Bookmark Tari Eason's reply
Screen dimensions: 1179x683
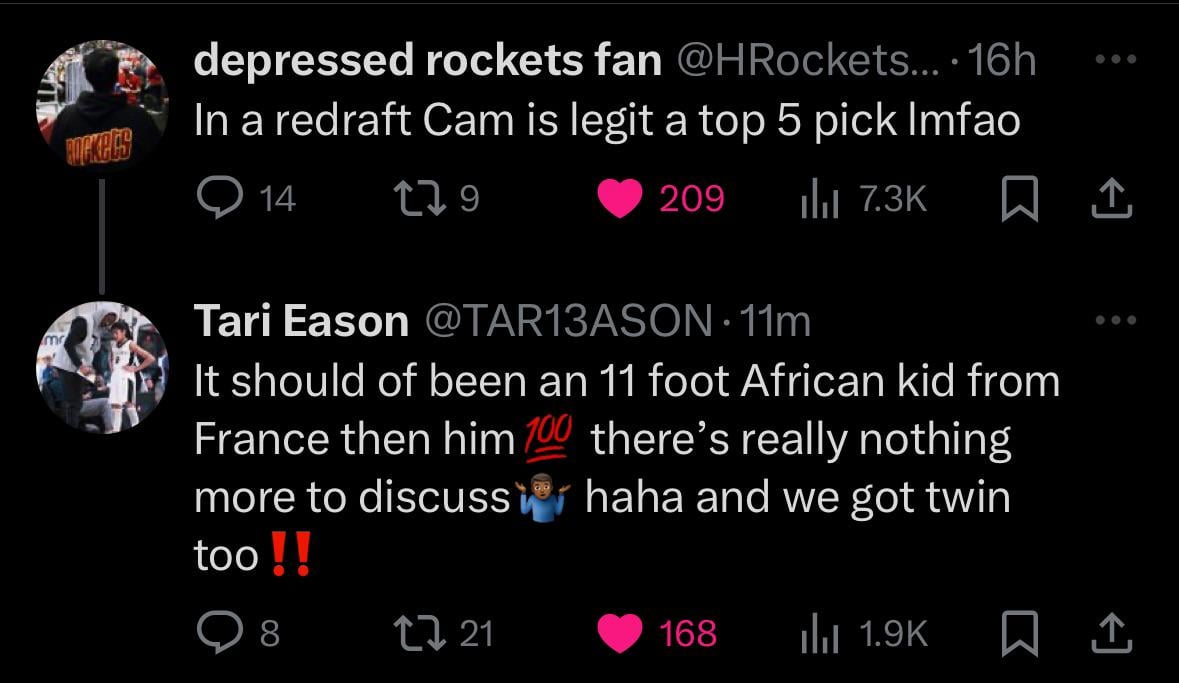pos(1018,632)
